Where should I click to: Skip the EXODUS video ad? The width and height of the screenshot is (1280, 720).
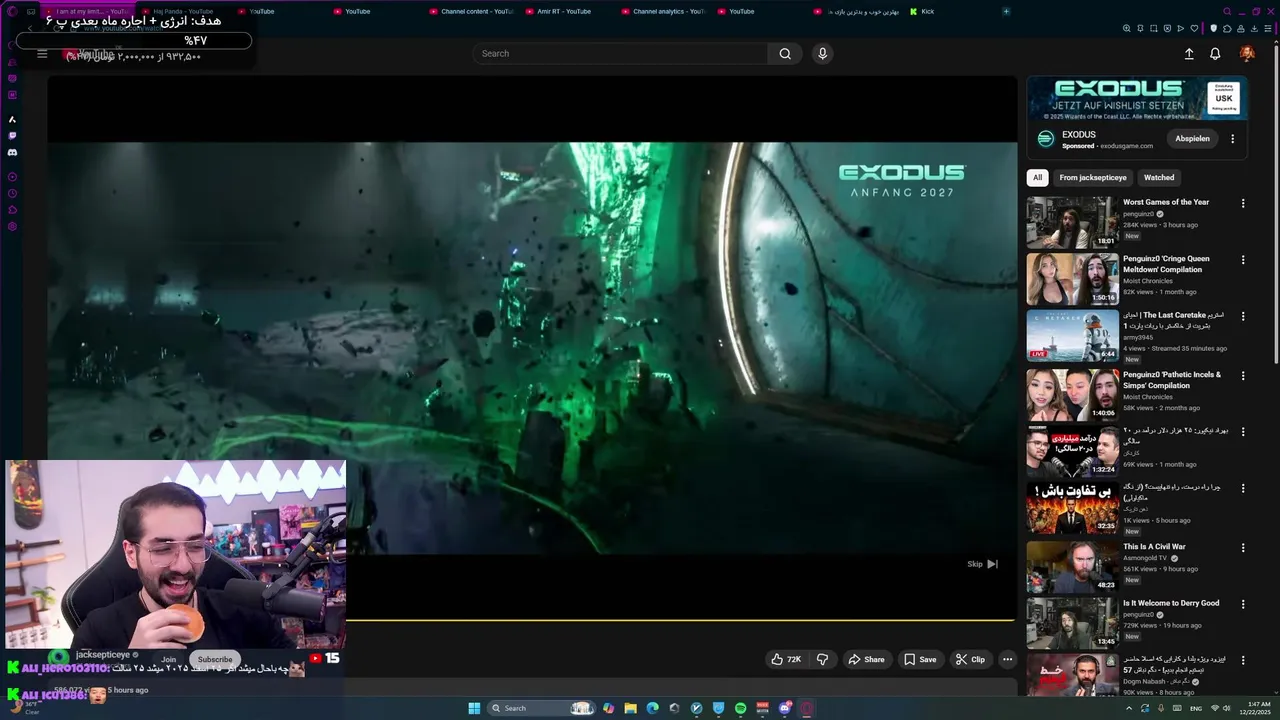click(982, 564)
